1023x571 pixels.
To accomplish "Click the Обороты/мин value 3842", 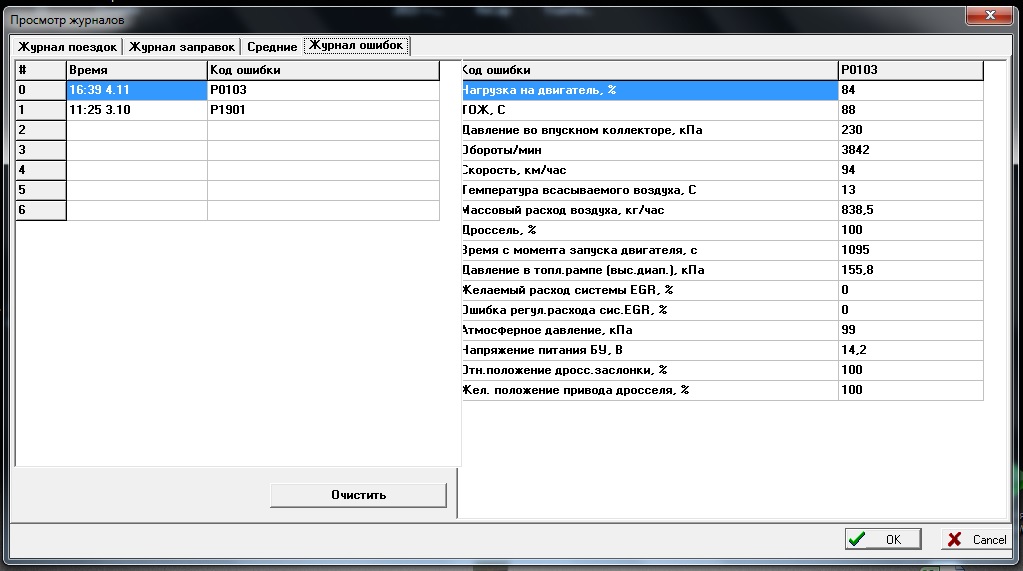I will coord(909,150).
